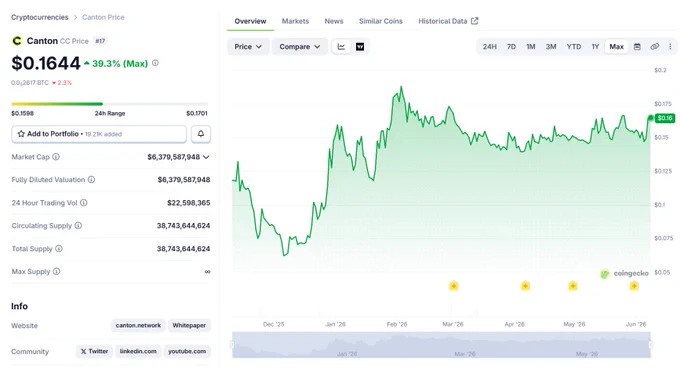Image resolution: width=680 pixels, height=369 pixels.
Task: Click info icon beside 39.3% (Max)
Action: click(x=155, y=63)
